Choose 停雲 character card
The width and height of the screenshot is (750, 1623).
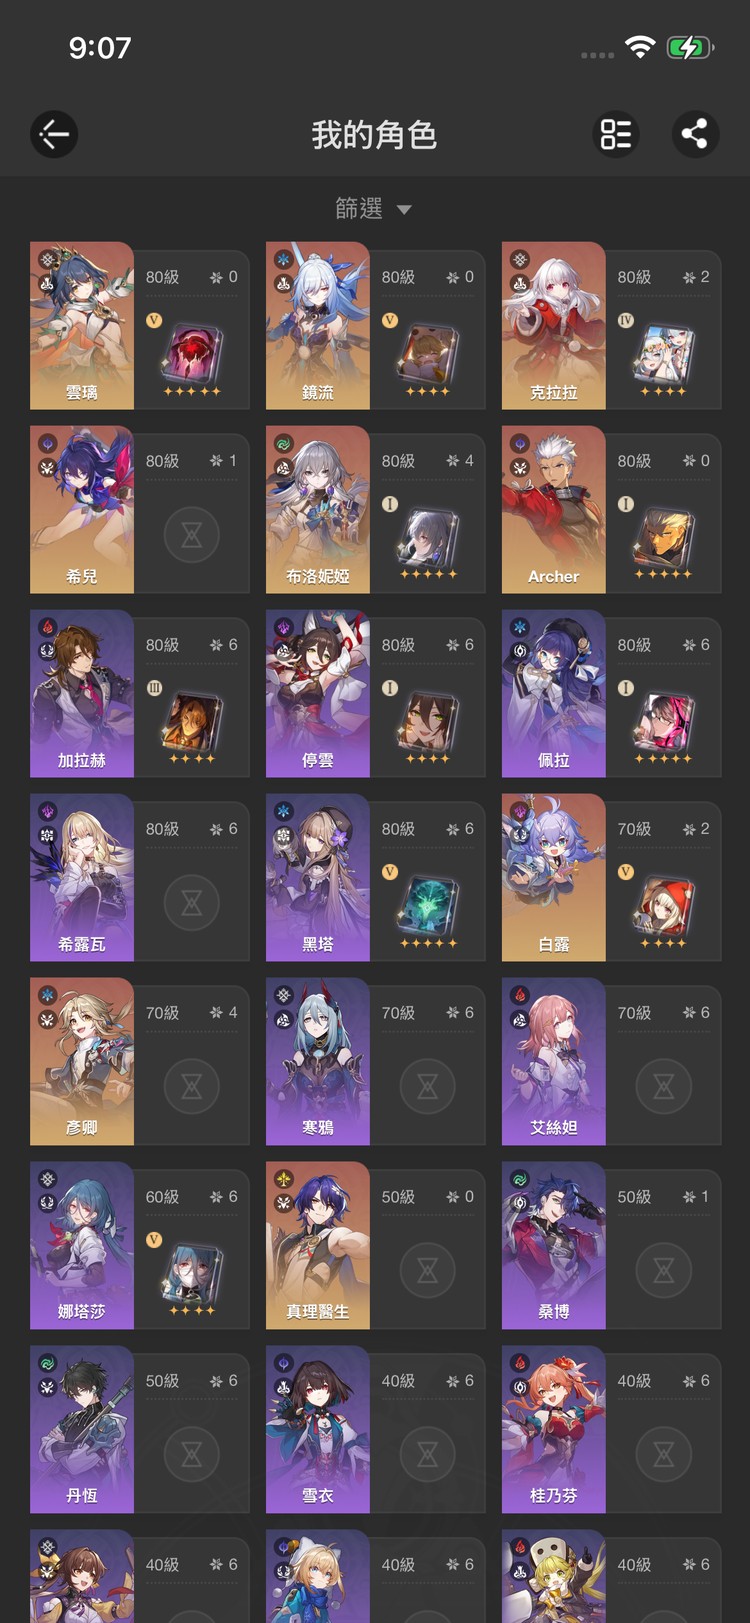(375, 694)
